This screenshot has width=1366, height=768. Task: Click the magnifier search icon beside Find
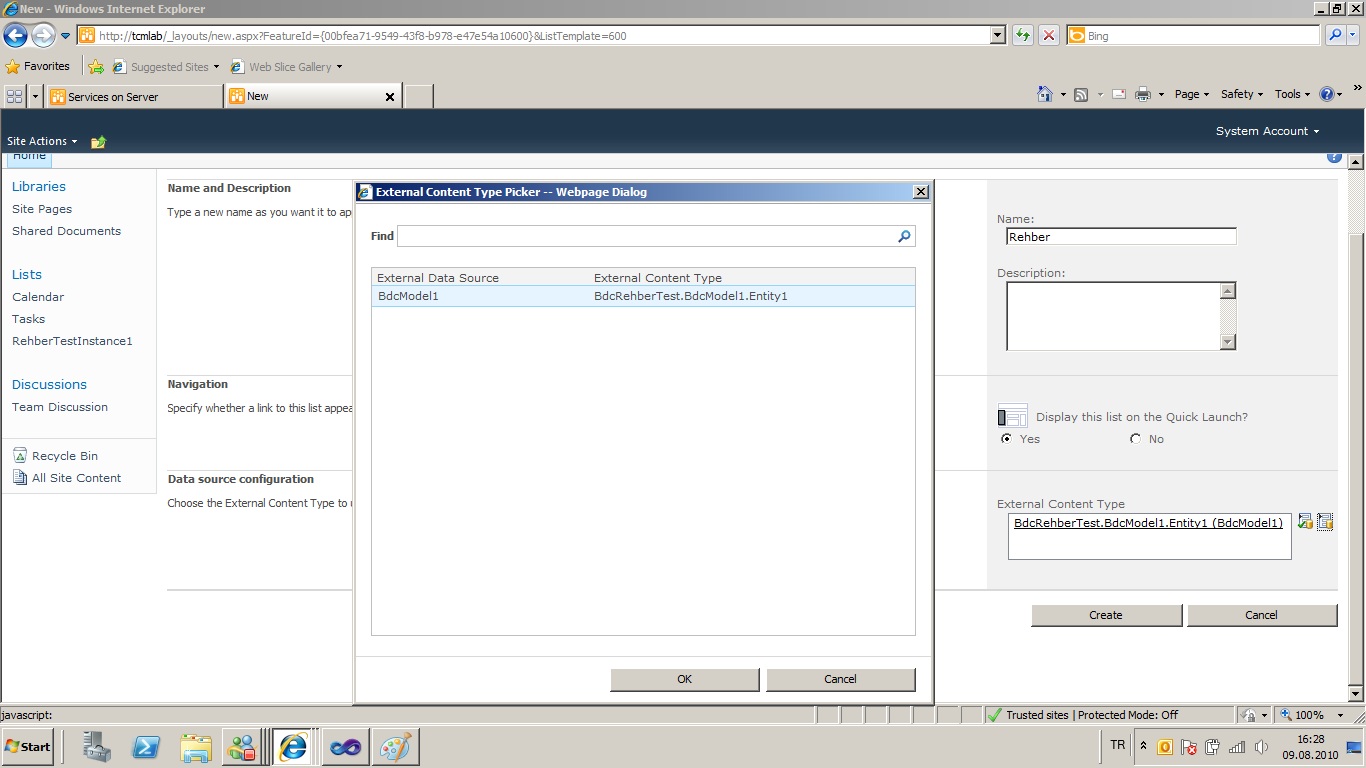903,236
